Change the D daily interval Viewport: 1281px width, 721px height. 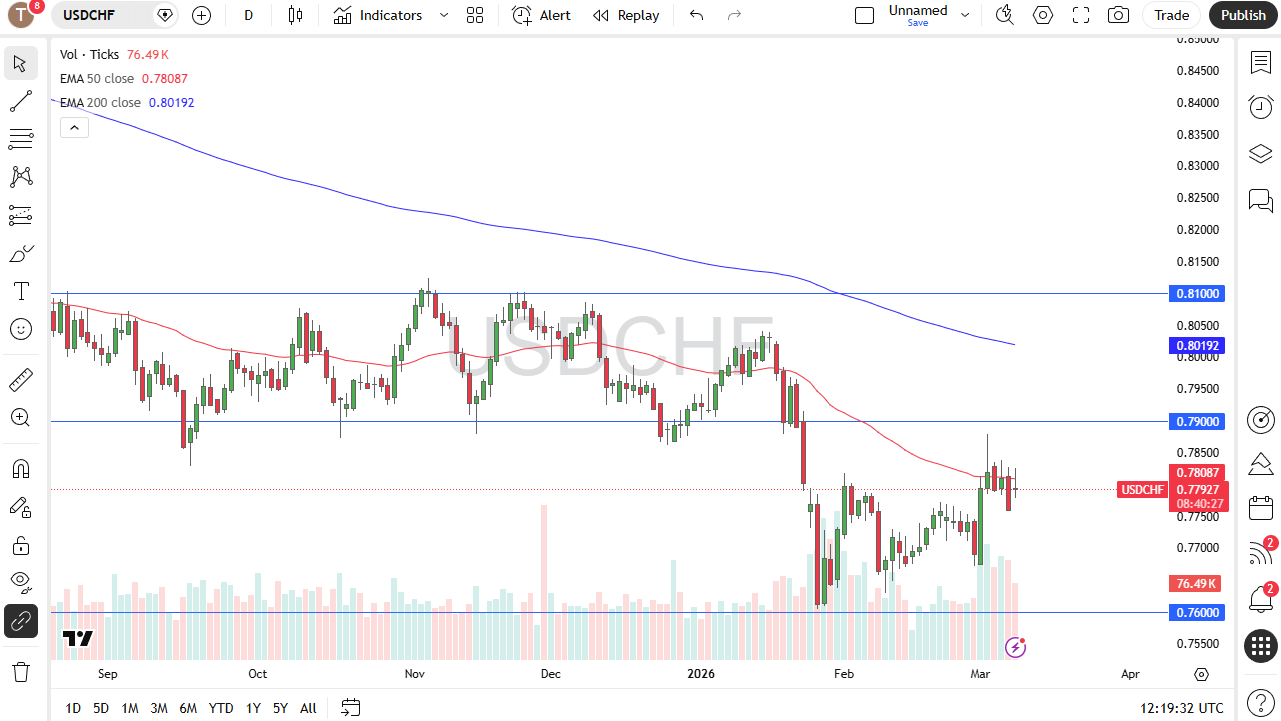pos(248,15)
